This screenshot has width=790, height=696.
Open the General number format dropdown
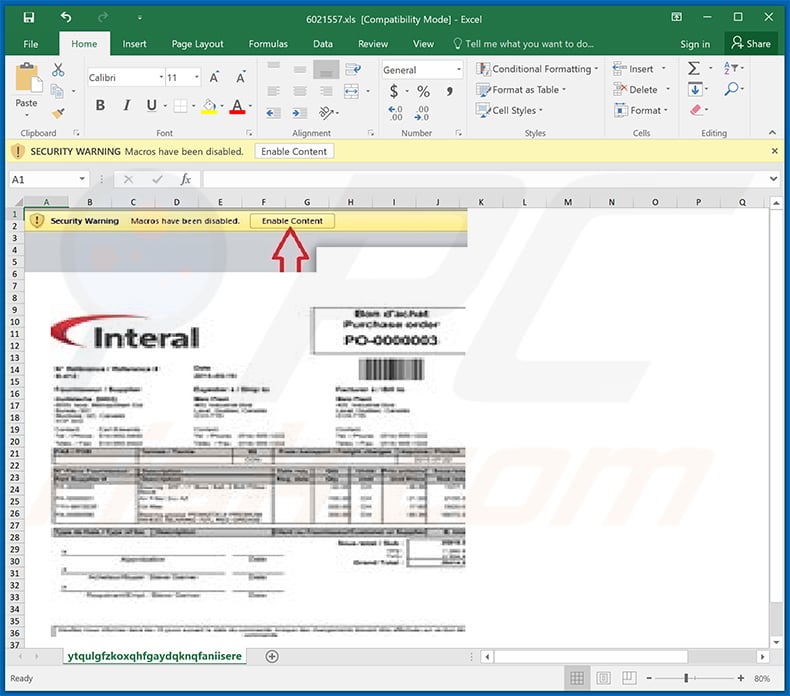click(458, 70)
